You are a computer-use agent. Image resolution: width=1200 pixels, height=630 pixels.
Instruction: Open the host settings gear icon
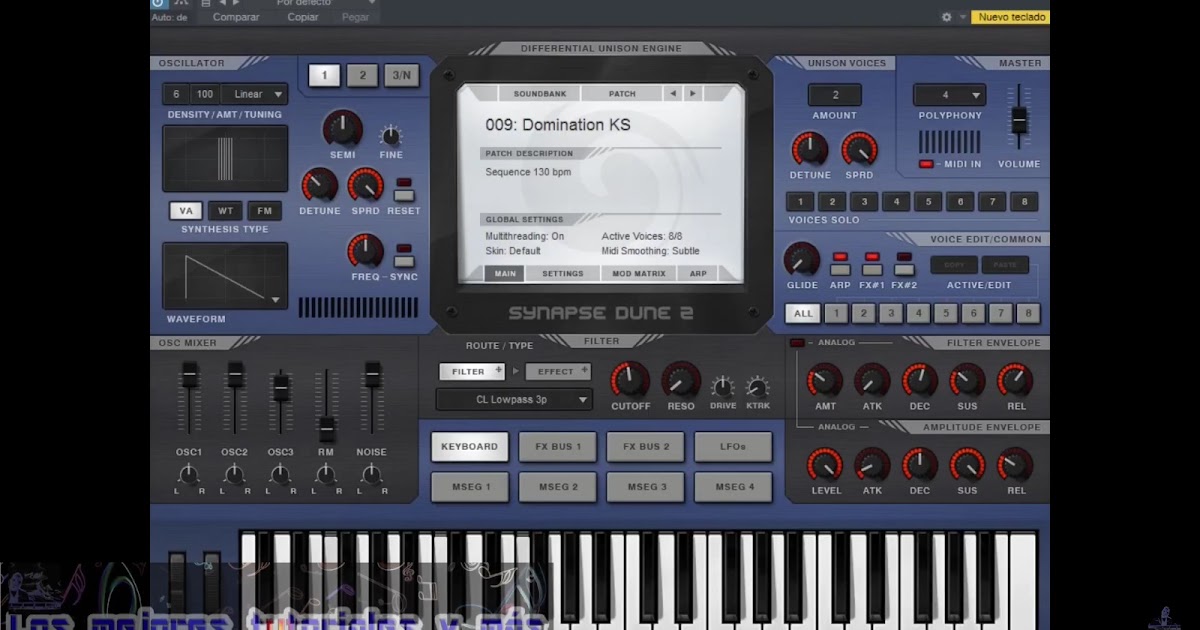pos(946,17)
